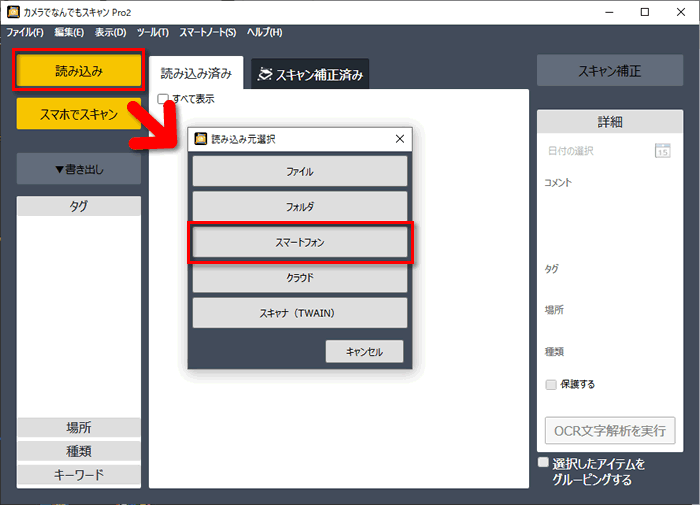
Task: Expand the 種類 section in left panel
Action: tap(78, 451)
